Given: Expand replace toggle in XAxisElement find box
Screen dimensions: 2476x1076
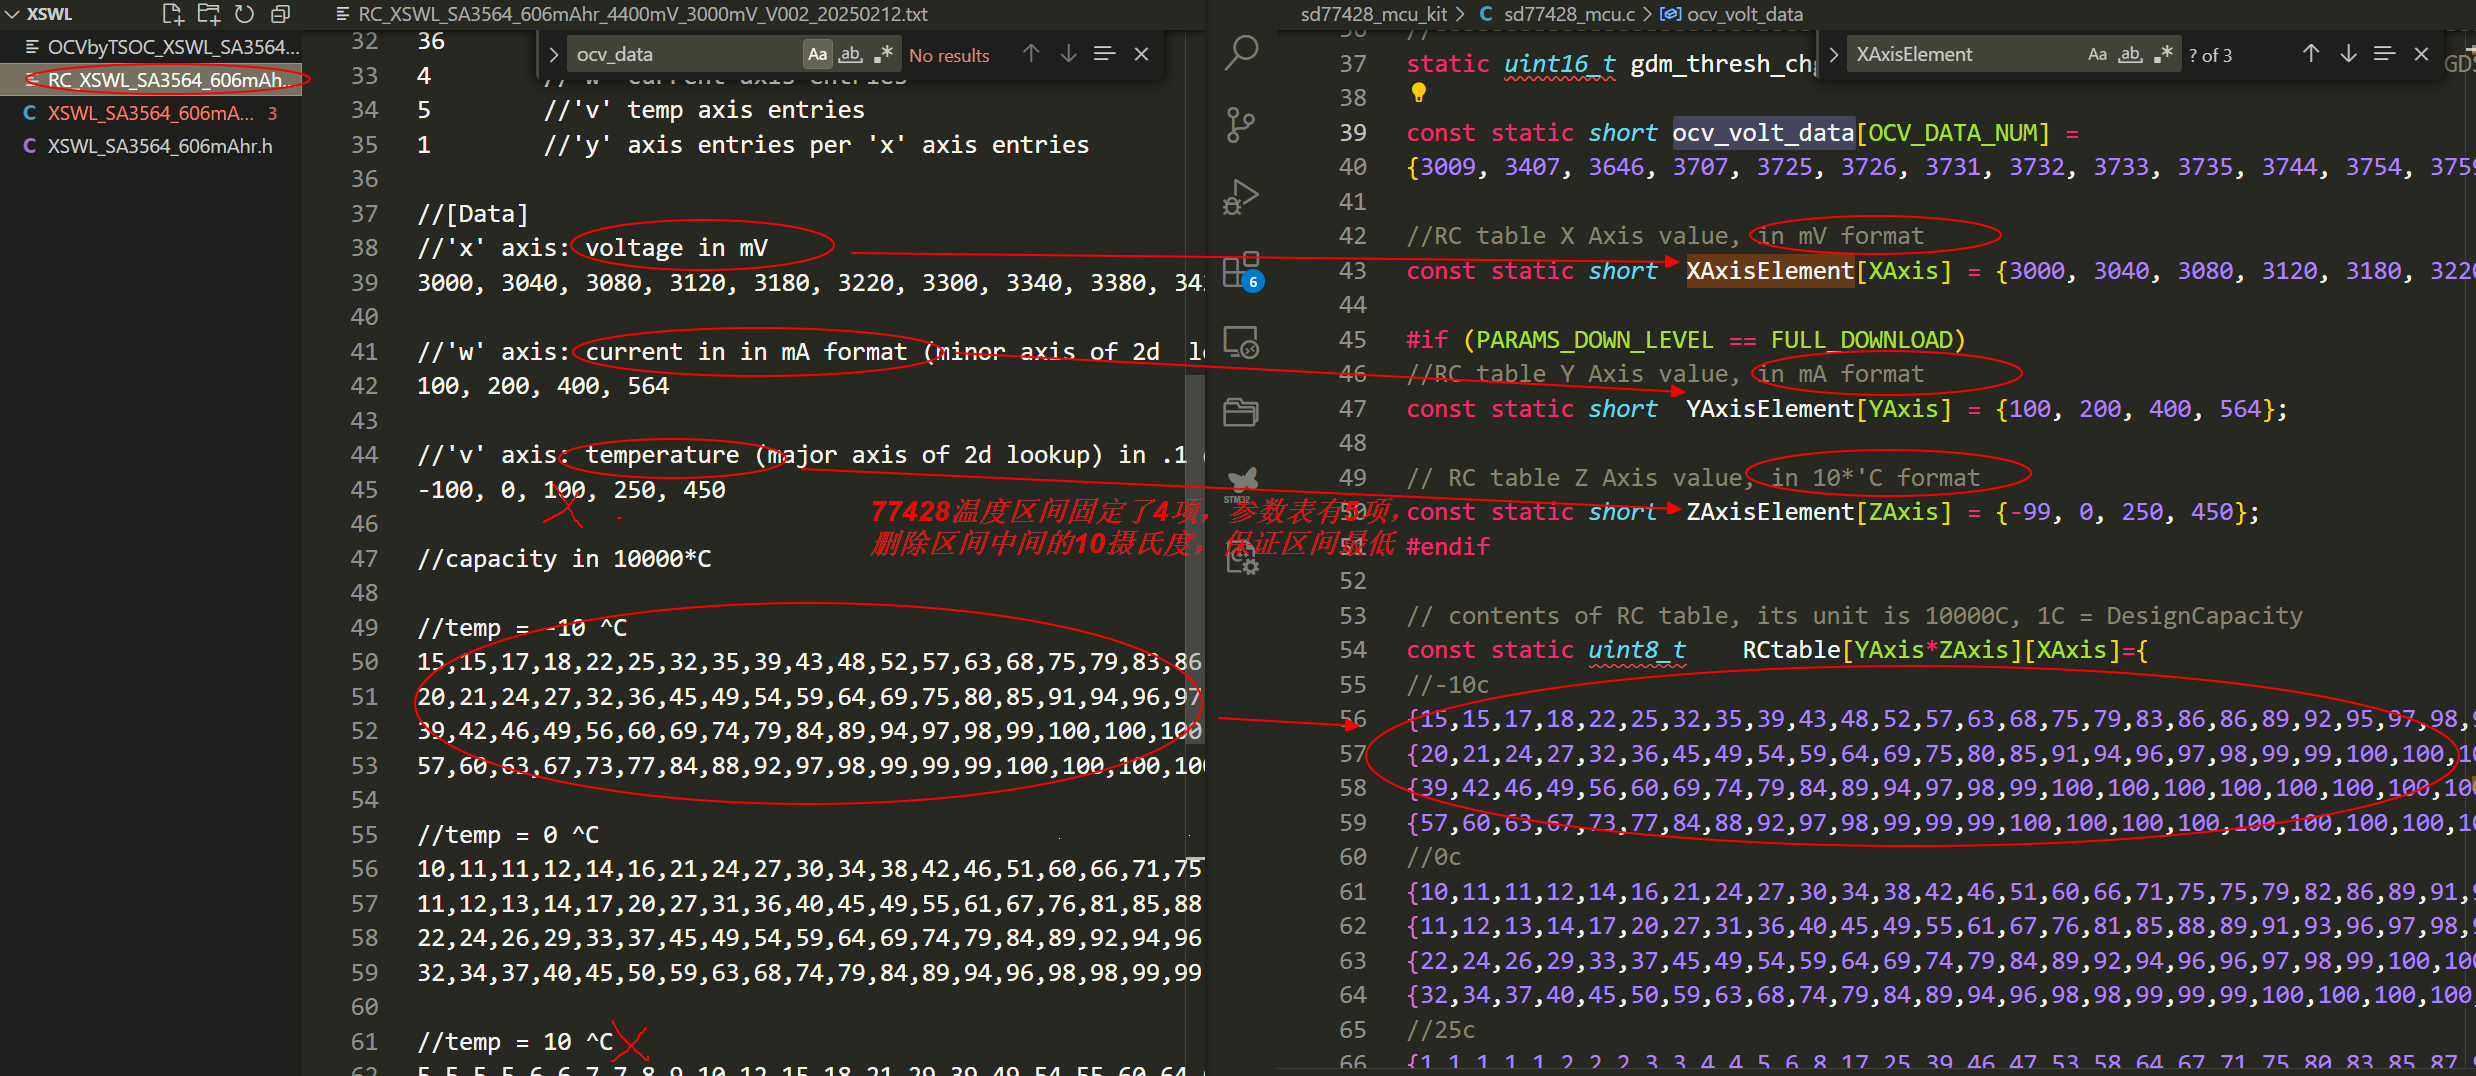Looking at the screenshot, I should tap(1833, 55).
